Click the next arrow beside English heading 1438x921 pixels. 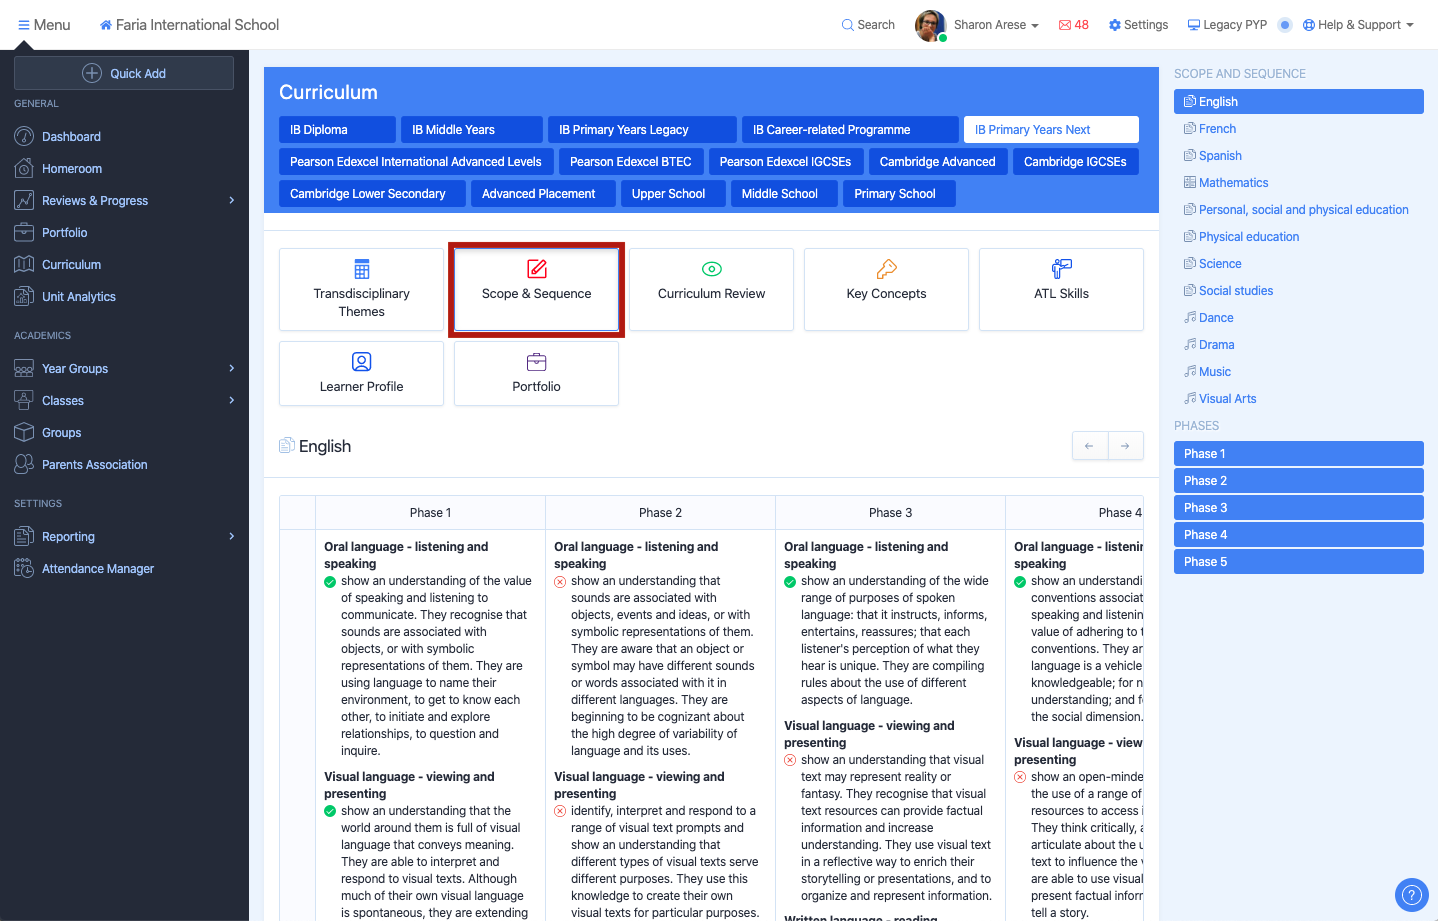coord(1125,446)
